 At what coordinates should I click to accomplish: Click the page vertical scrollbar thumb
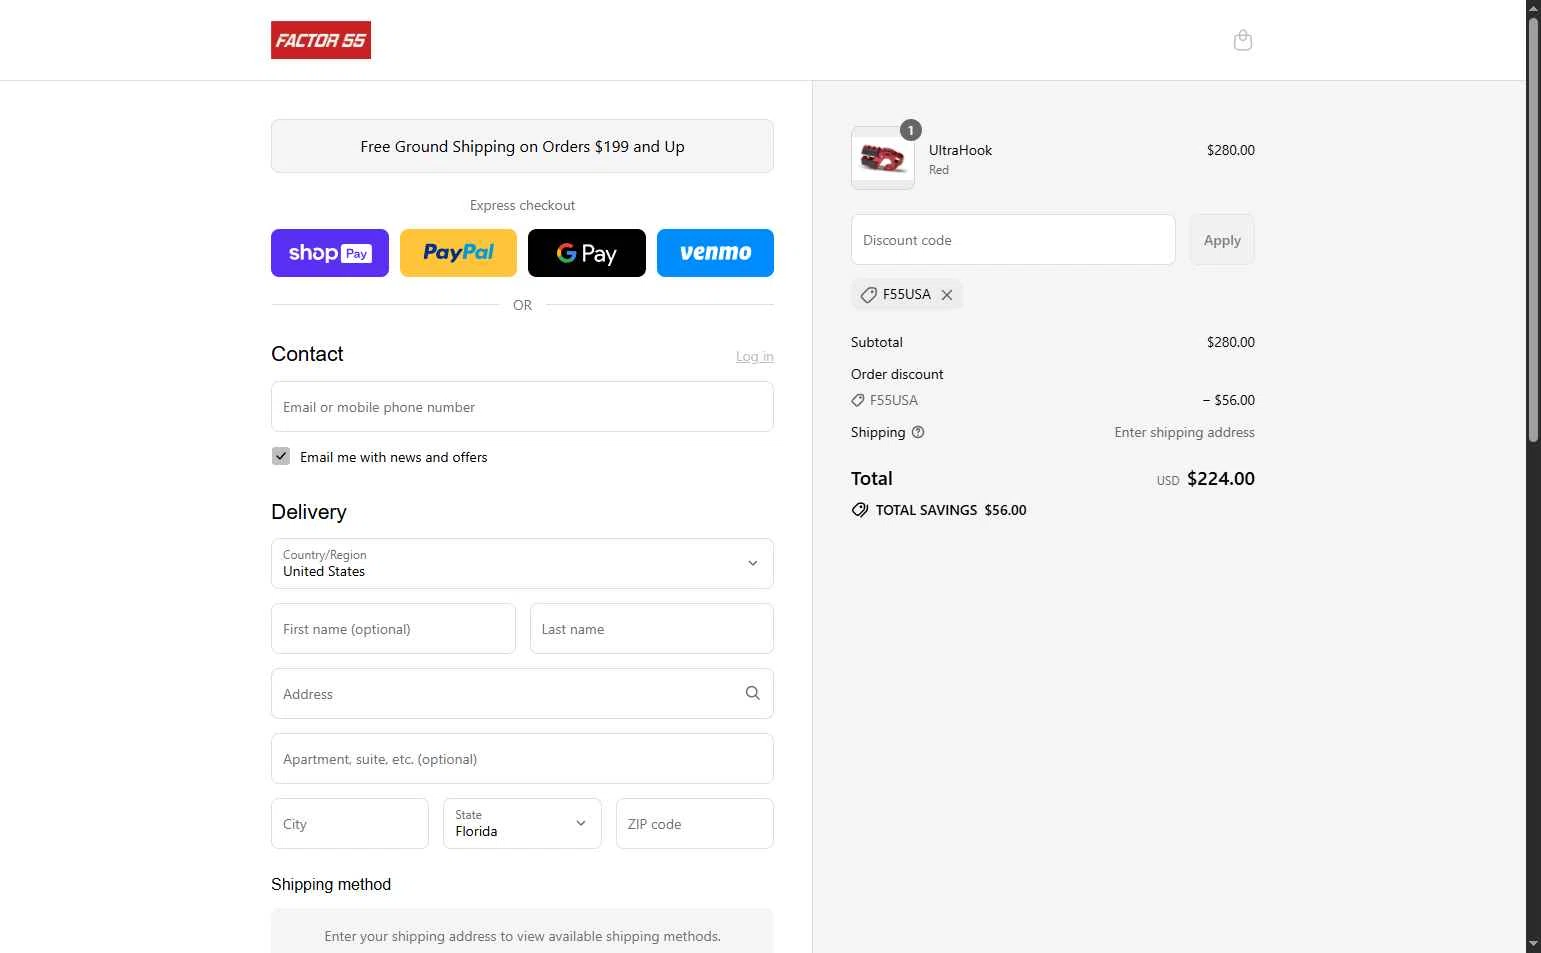(1533, 230)
